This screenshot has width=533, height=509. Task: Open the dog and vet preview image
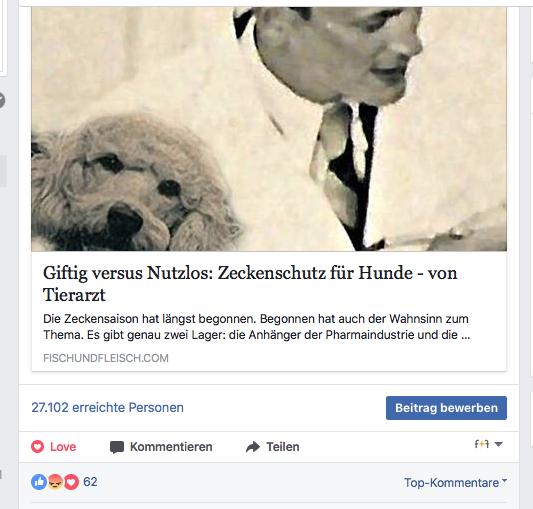(269, 129)
